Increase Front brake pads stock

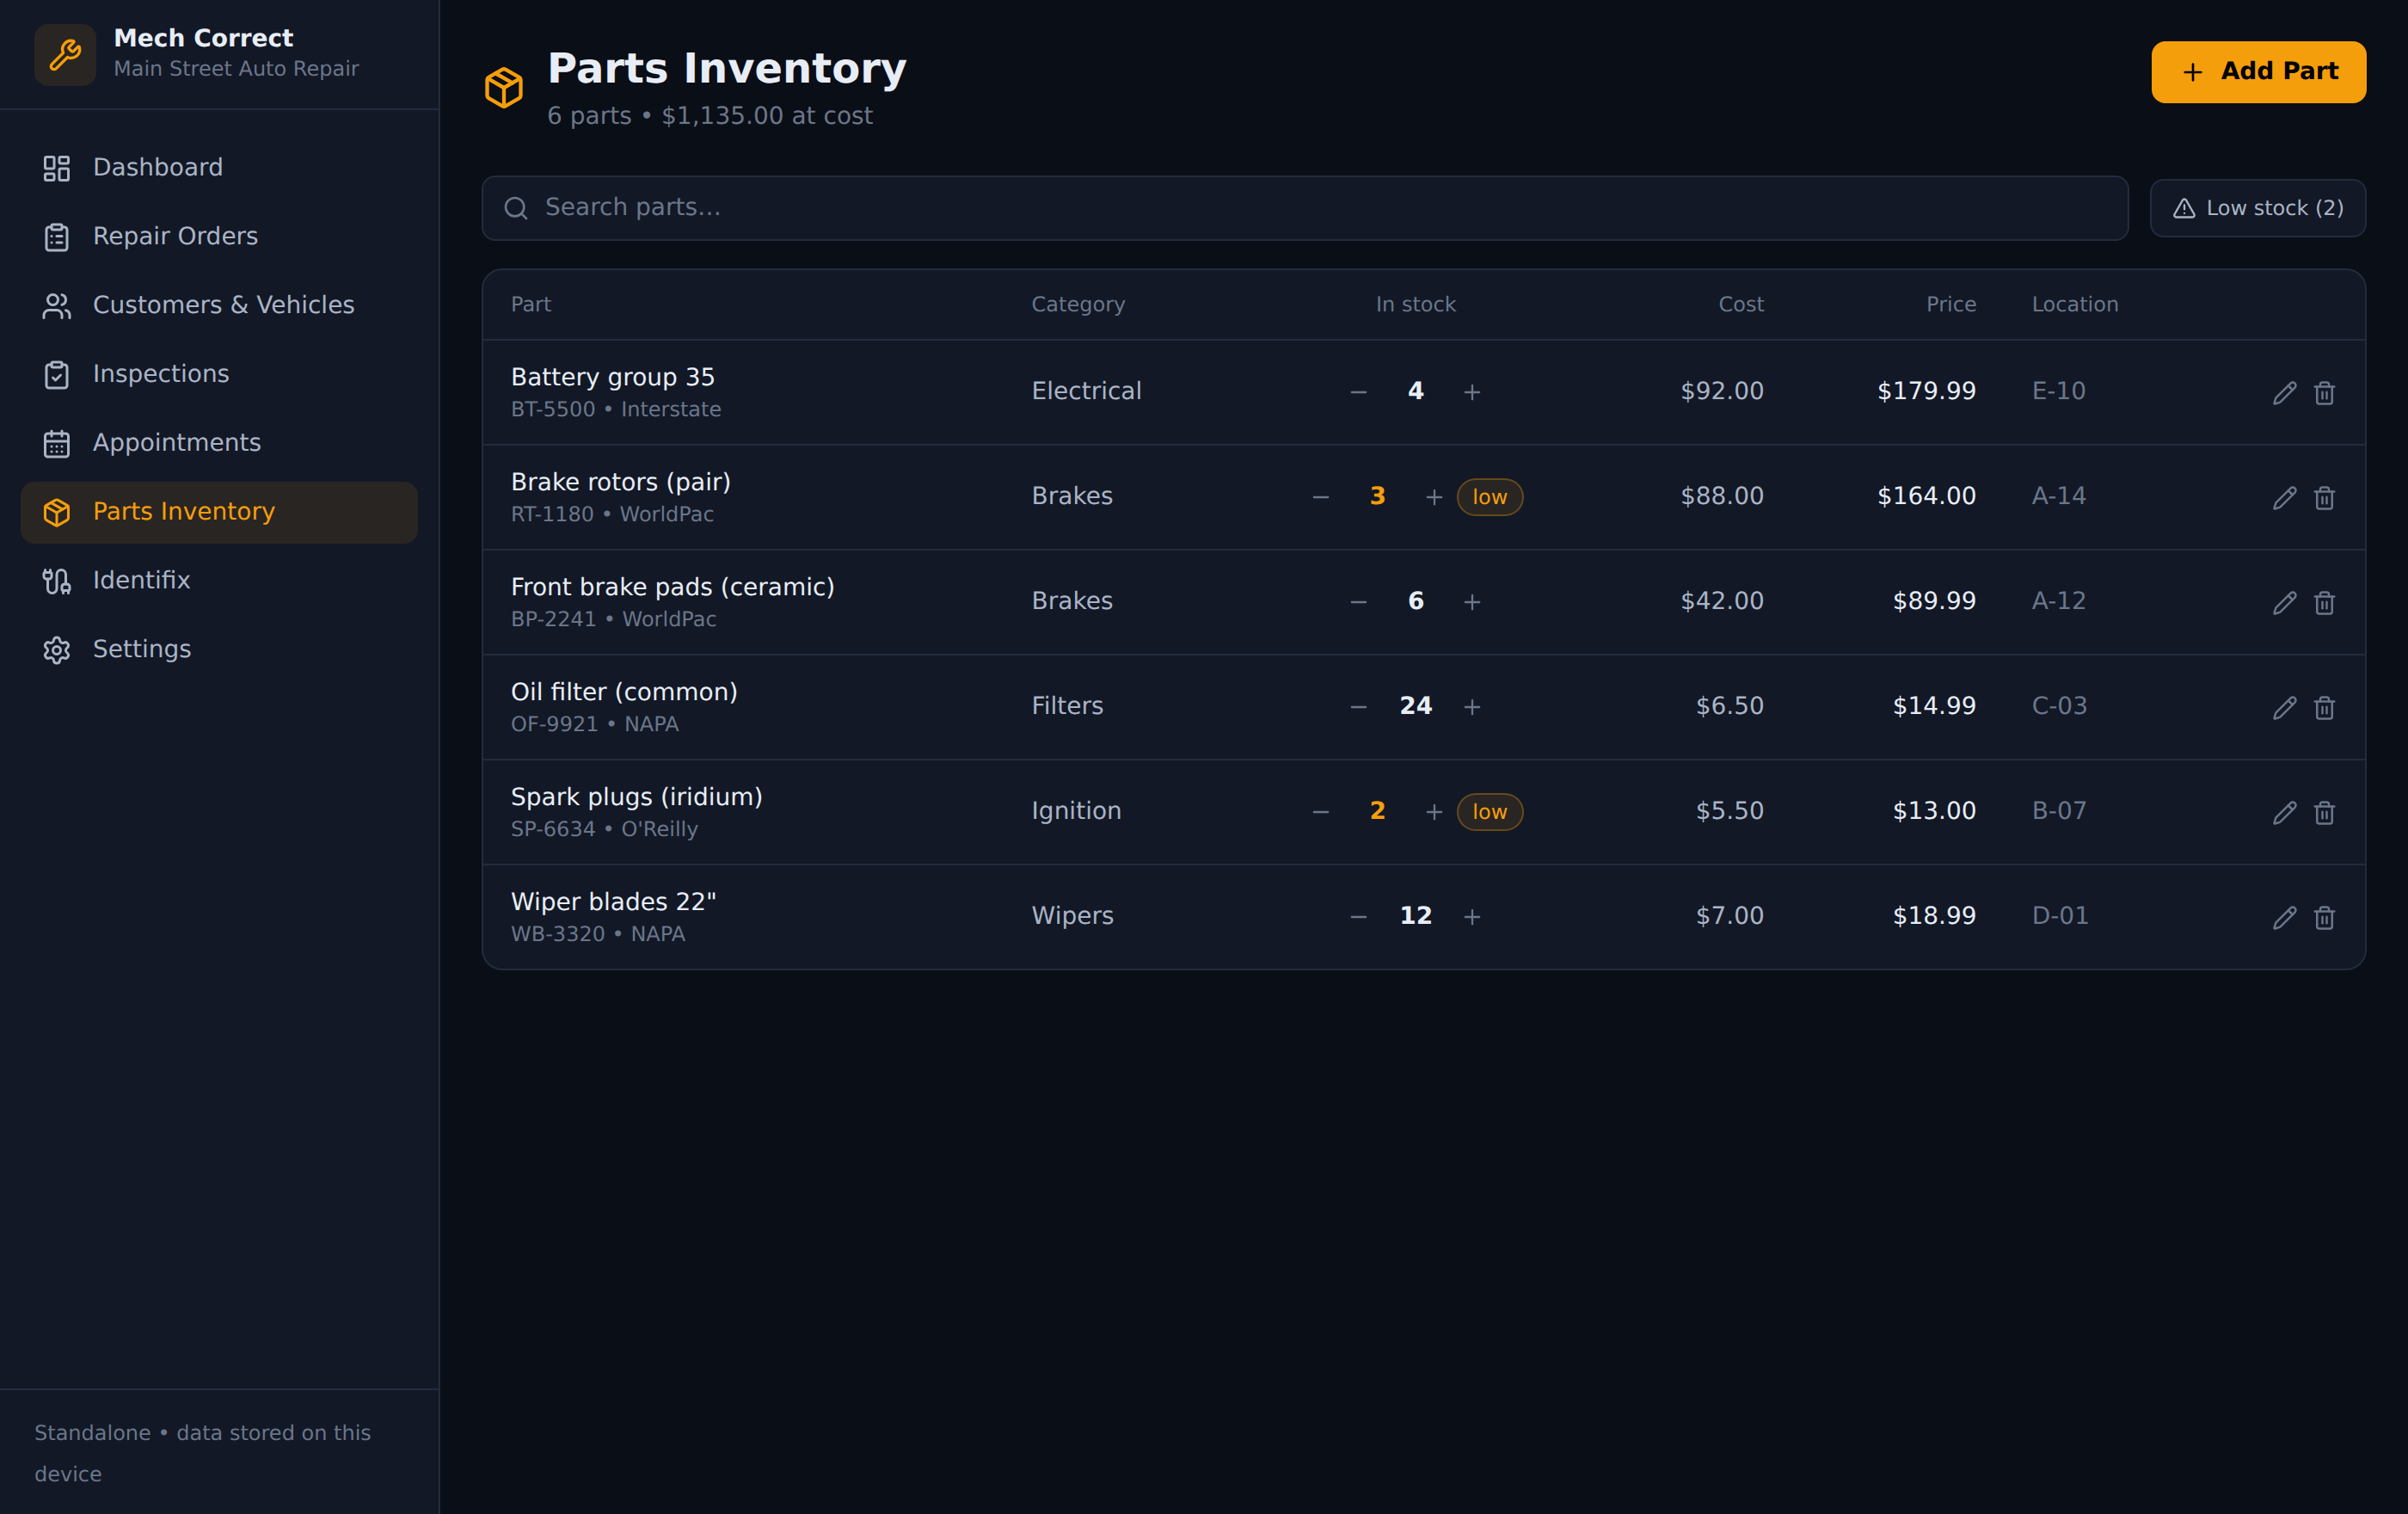[x=1472, y=602]
